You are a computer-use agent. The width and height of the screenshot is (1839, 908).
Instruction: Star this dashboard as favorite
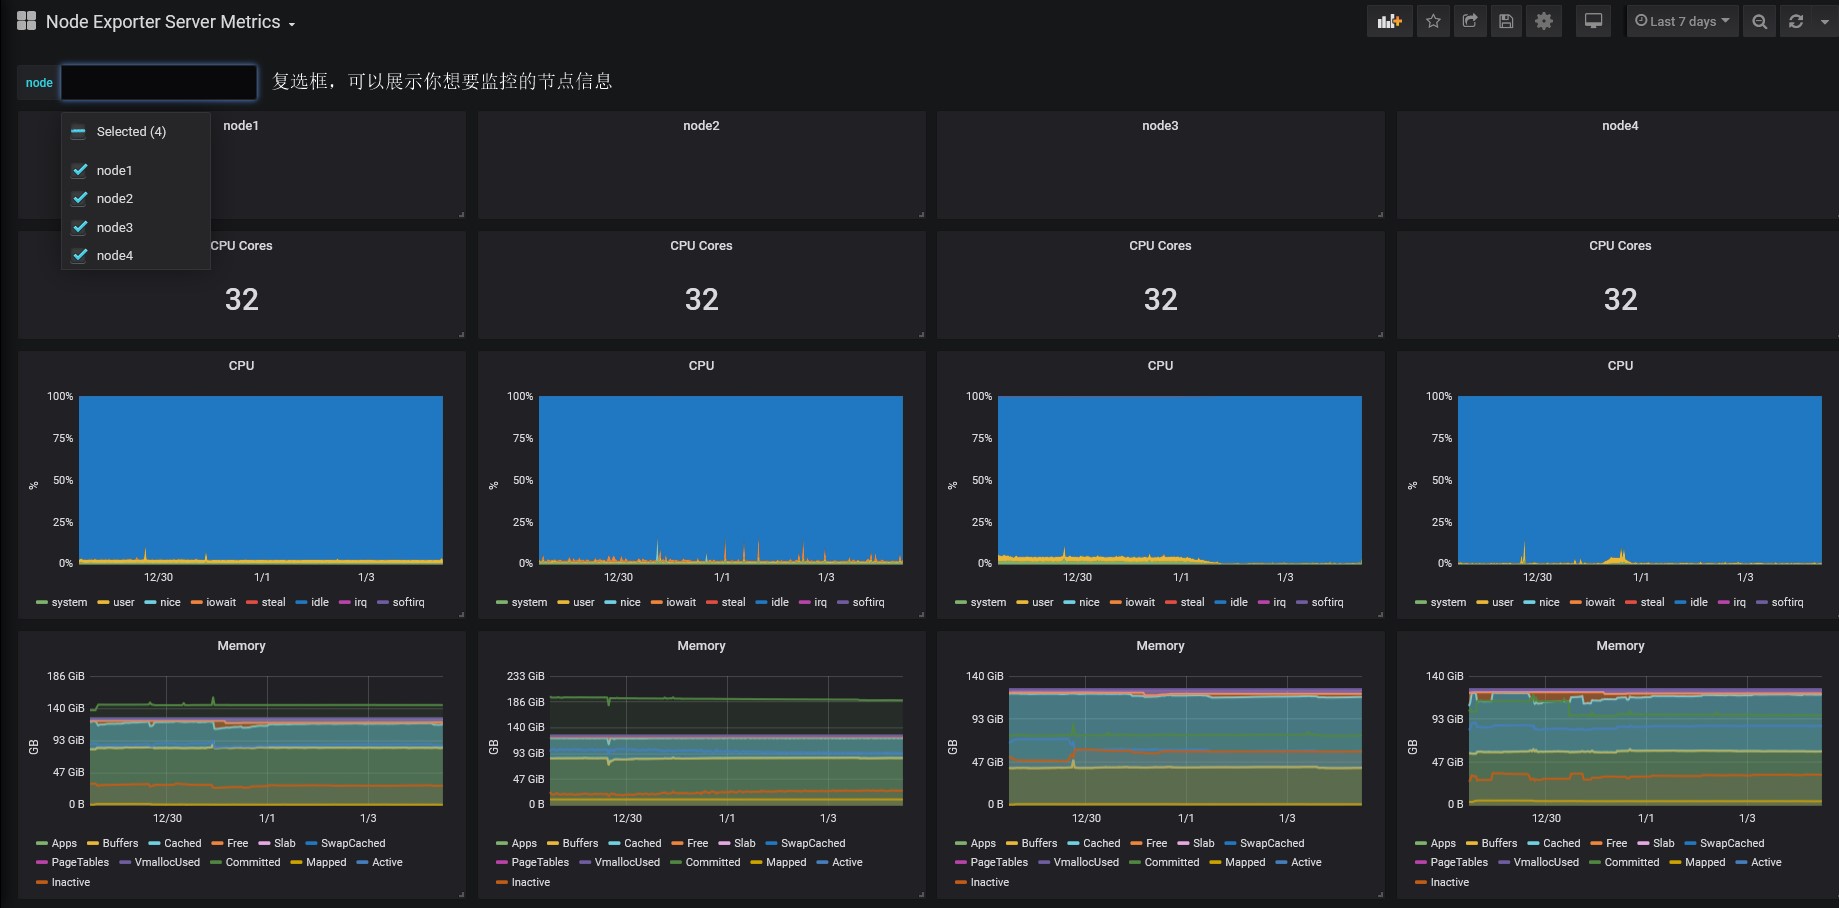point(1433,21)
